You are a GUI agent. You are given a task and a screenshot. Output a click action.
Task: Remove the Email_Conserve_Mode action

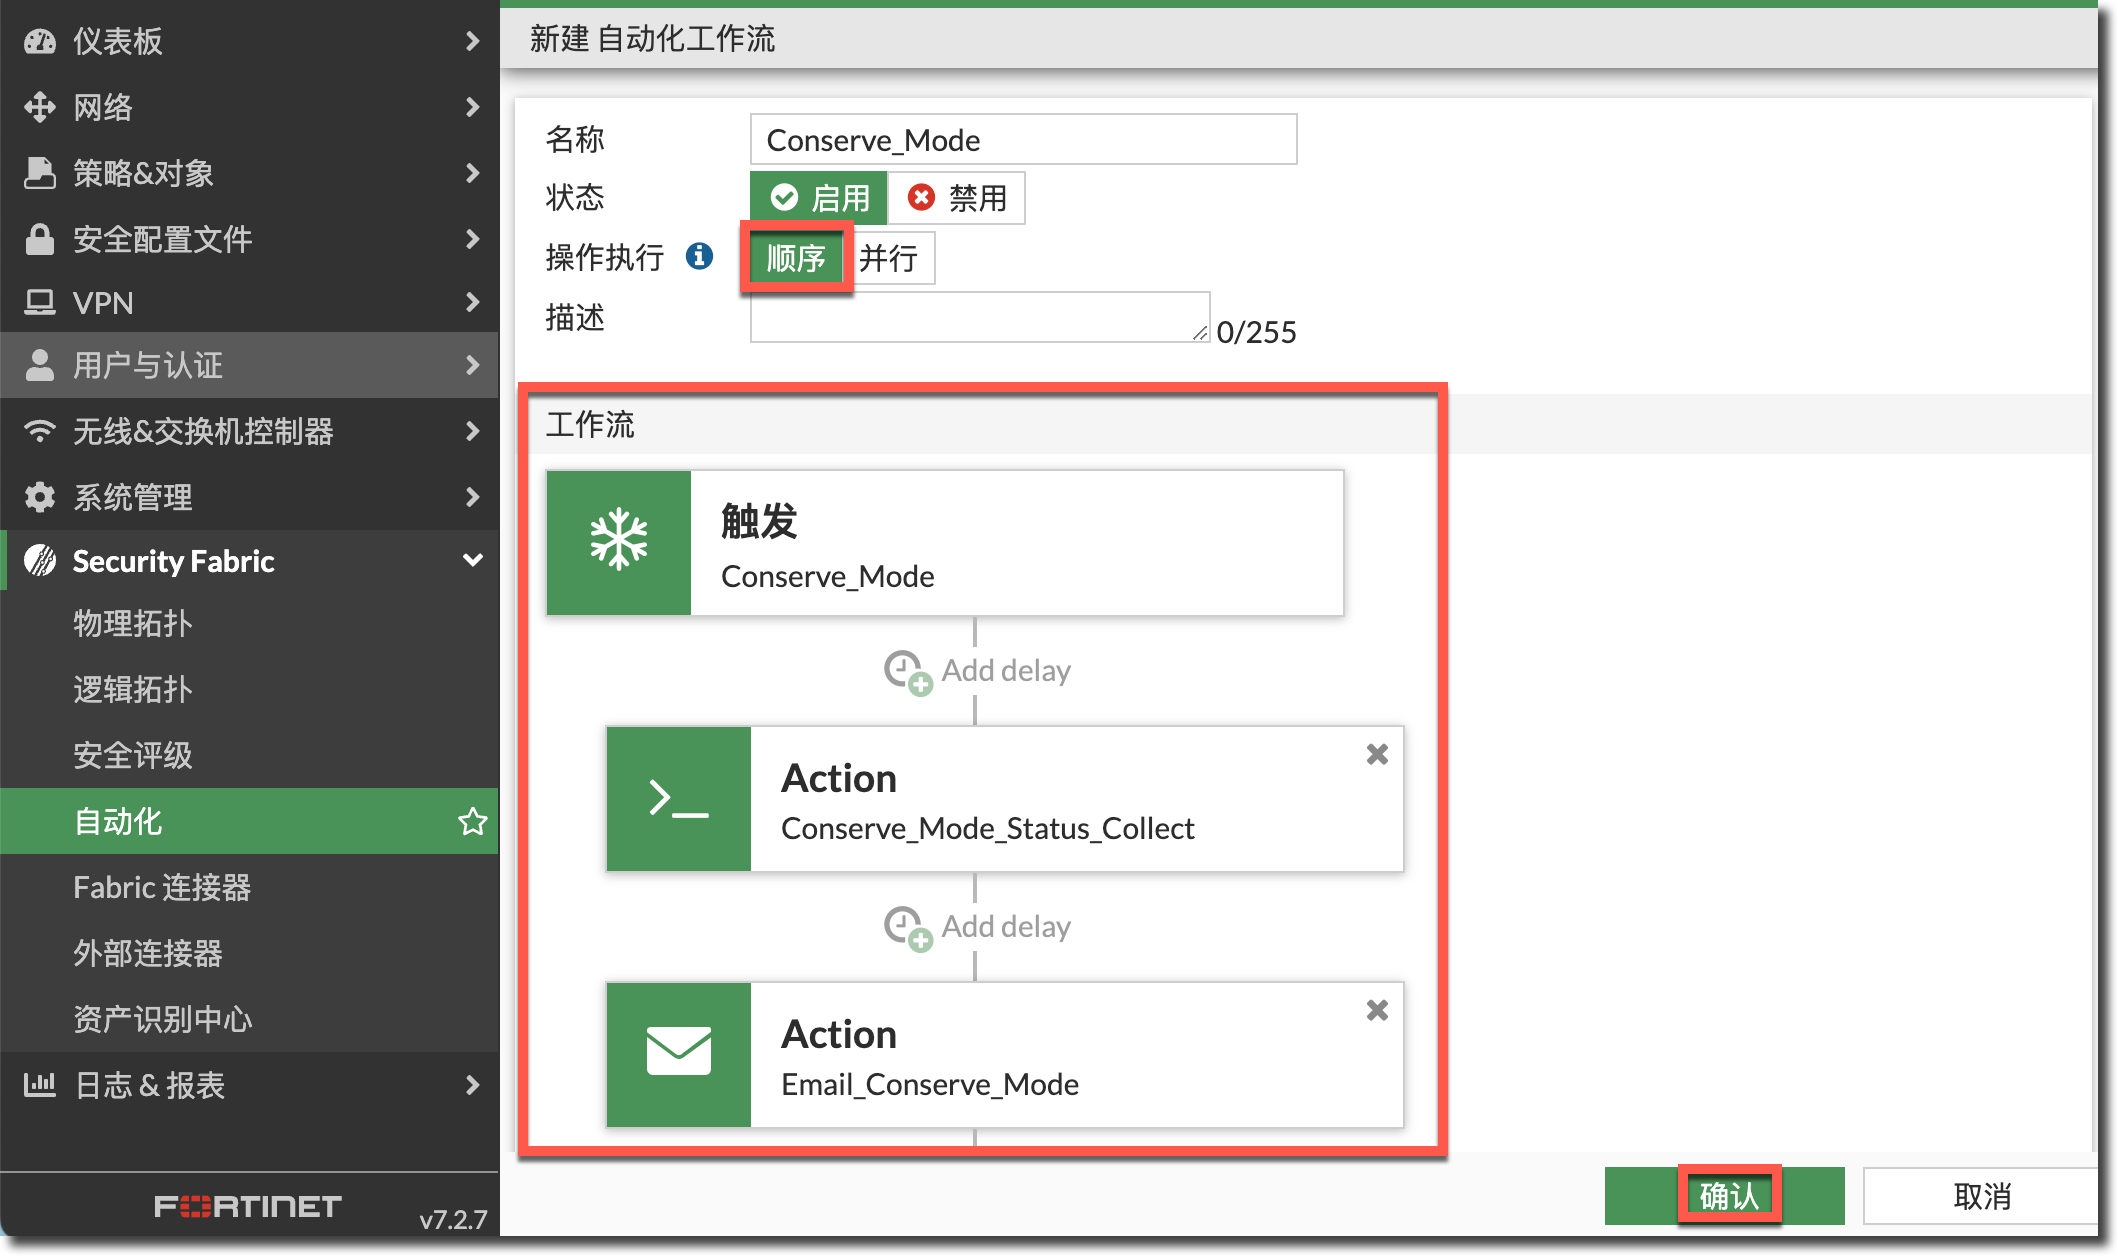[1377, 1011]
